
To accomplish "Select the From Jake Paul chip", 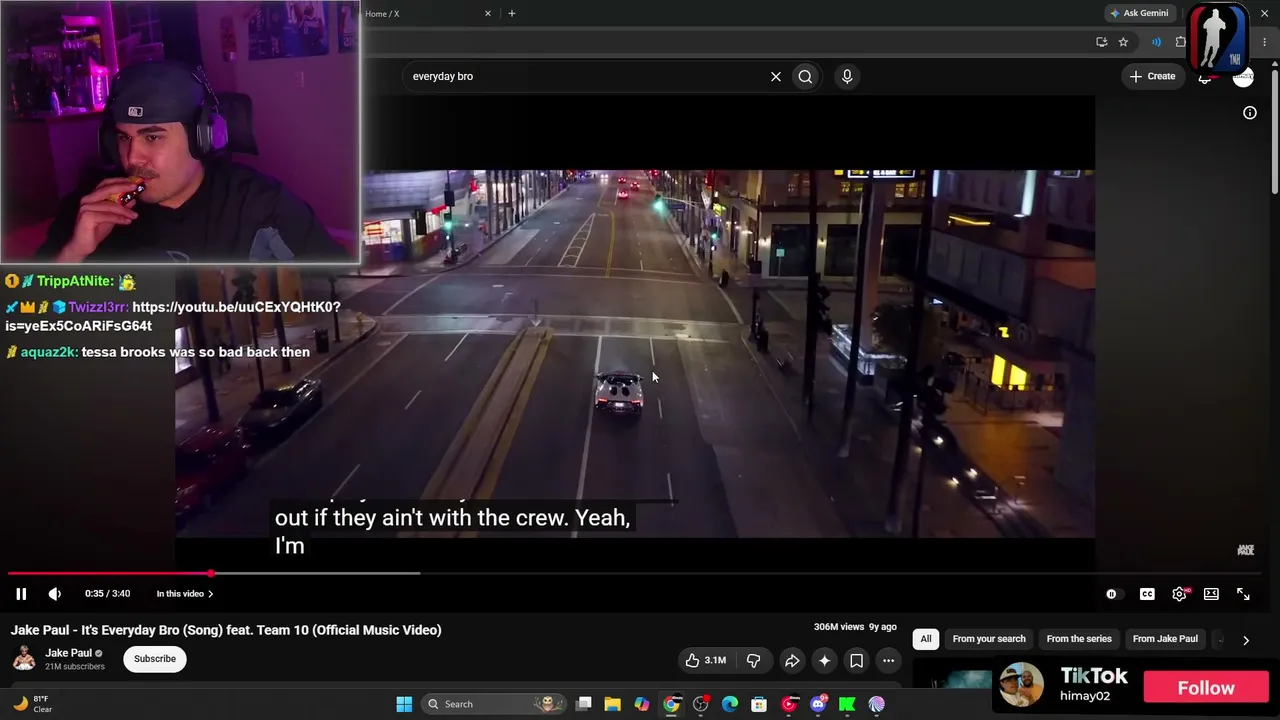I will click(1165, 639).
